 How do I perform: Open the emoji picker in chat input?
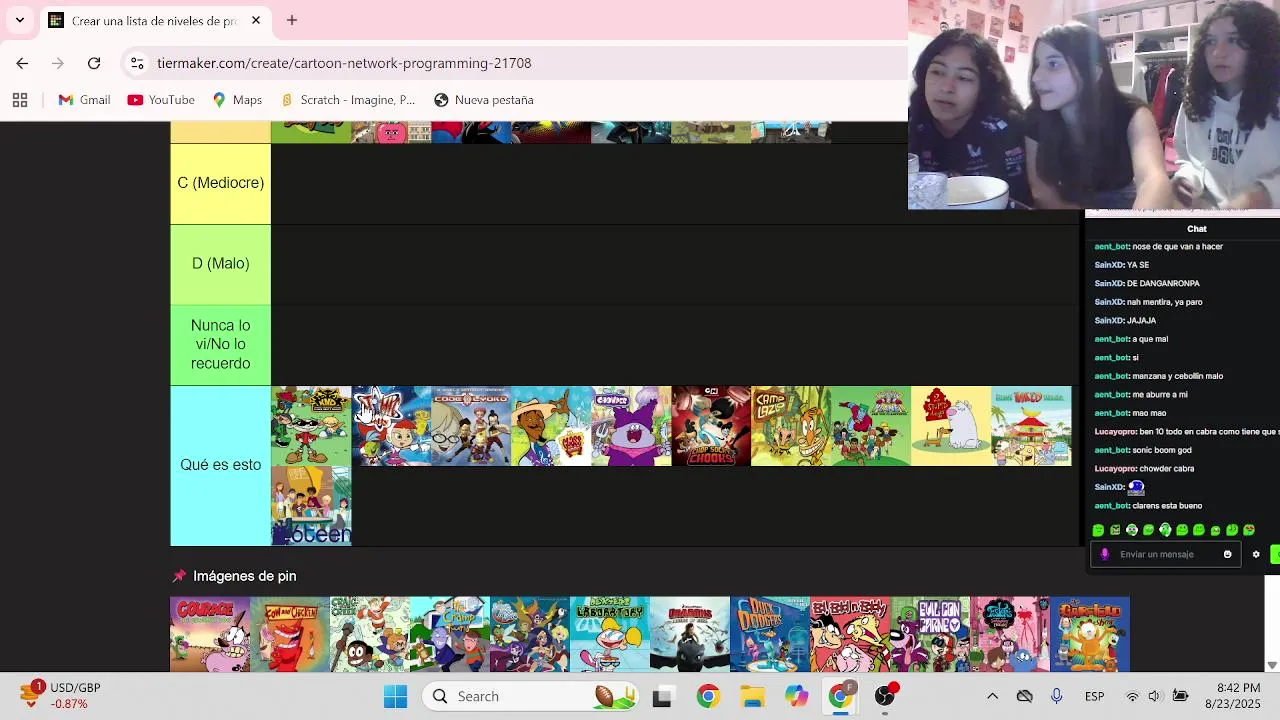(x=1227, y=554)
